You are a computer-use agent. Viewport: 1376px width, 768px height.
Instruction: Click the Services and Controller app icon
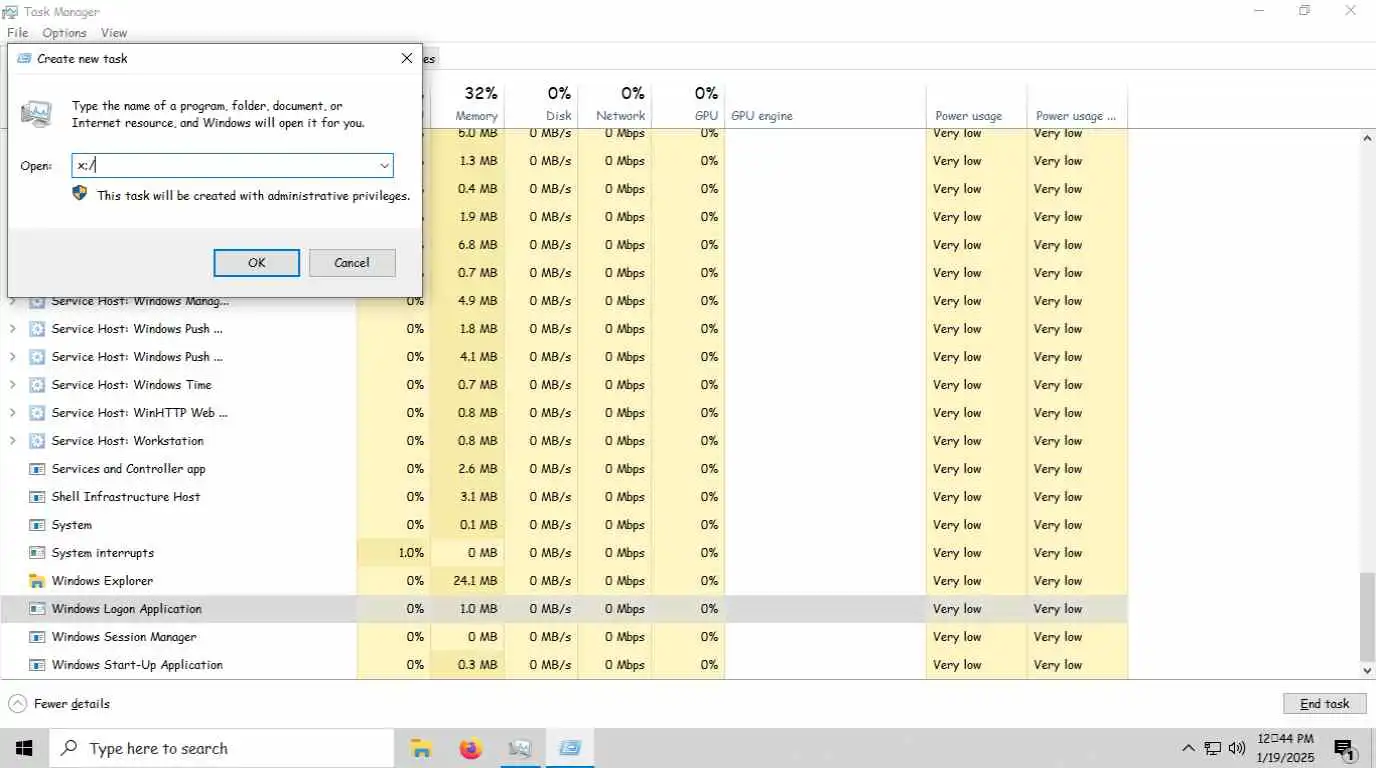[37, 469]
